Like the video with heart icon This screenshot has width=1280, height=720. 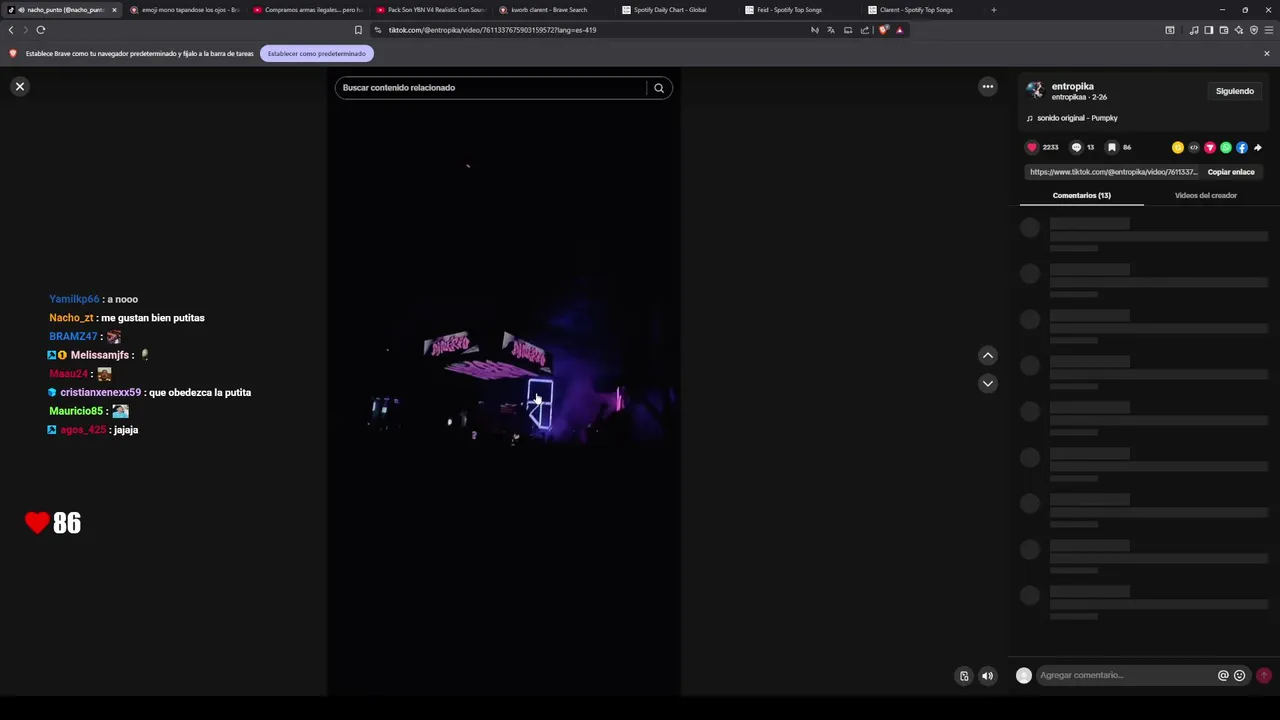(1032, 147)
